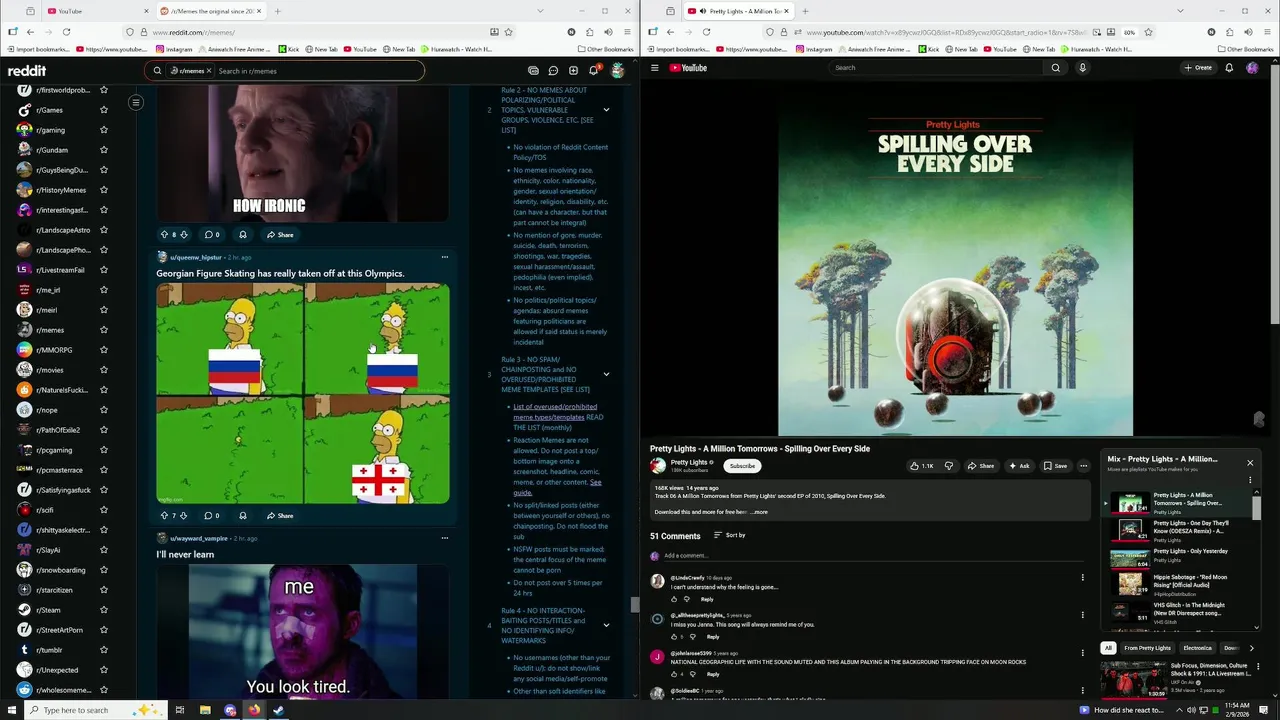Toggle favorite star for r/movies
Viewport: 1280px width, 720px height.
(x=103, y=370)
